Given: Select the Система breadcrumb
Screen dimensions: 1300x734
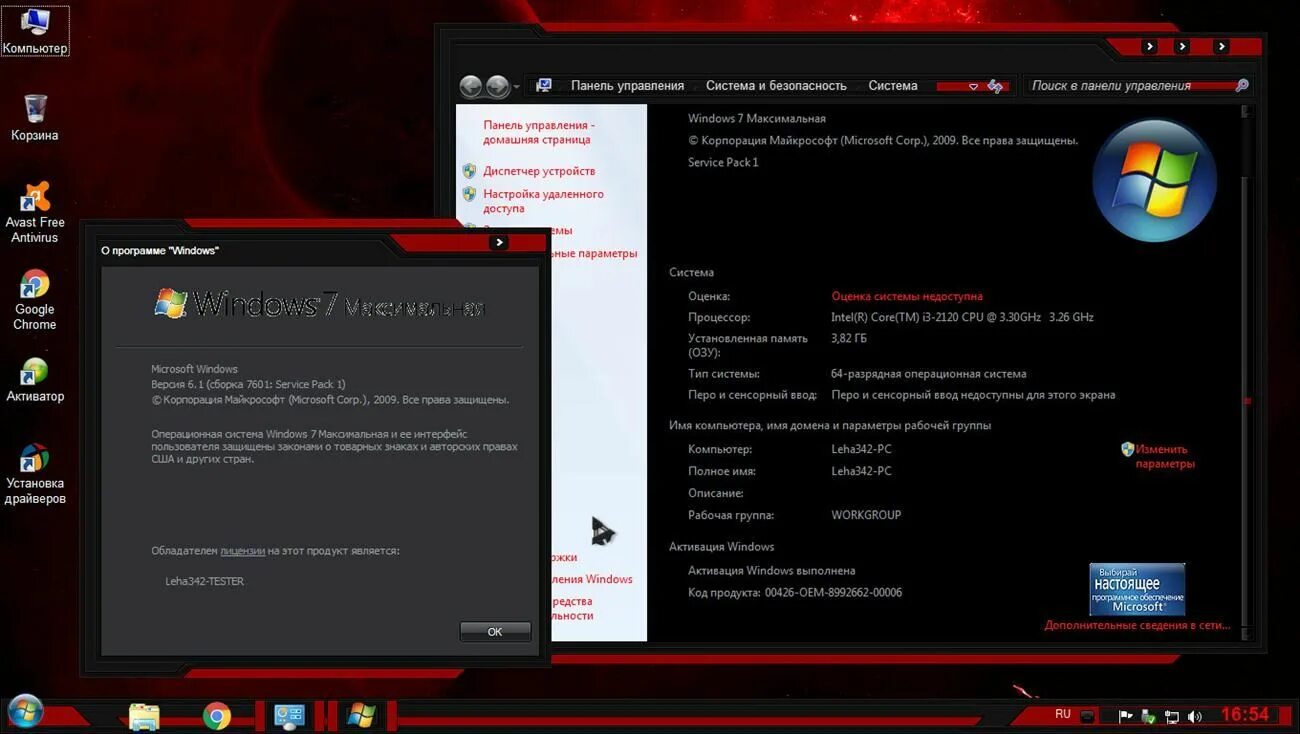Looking at the screenshot, I should click(893, 86).
